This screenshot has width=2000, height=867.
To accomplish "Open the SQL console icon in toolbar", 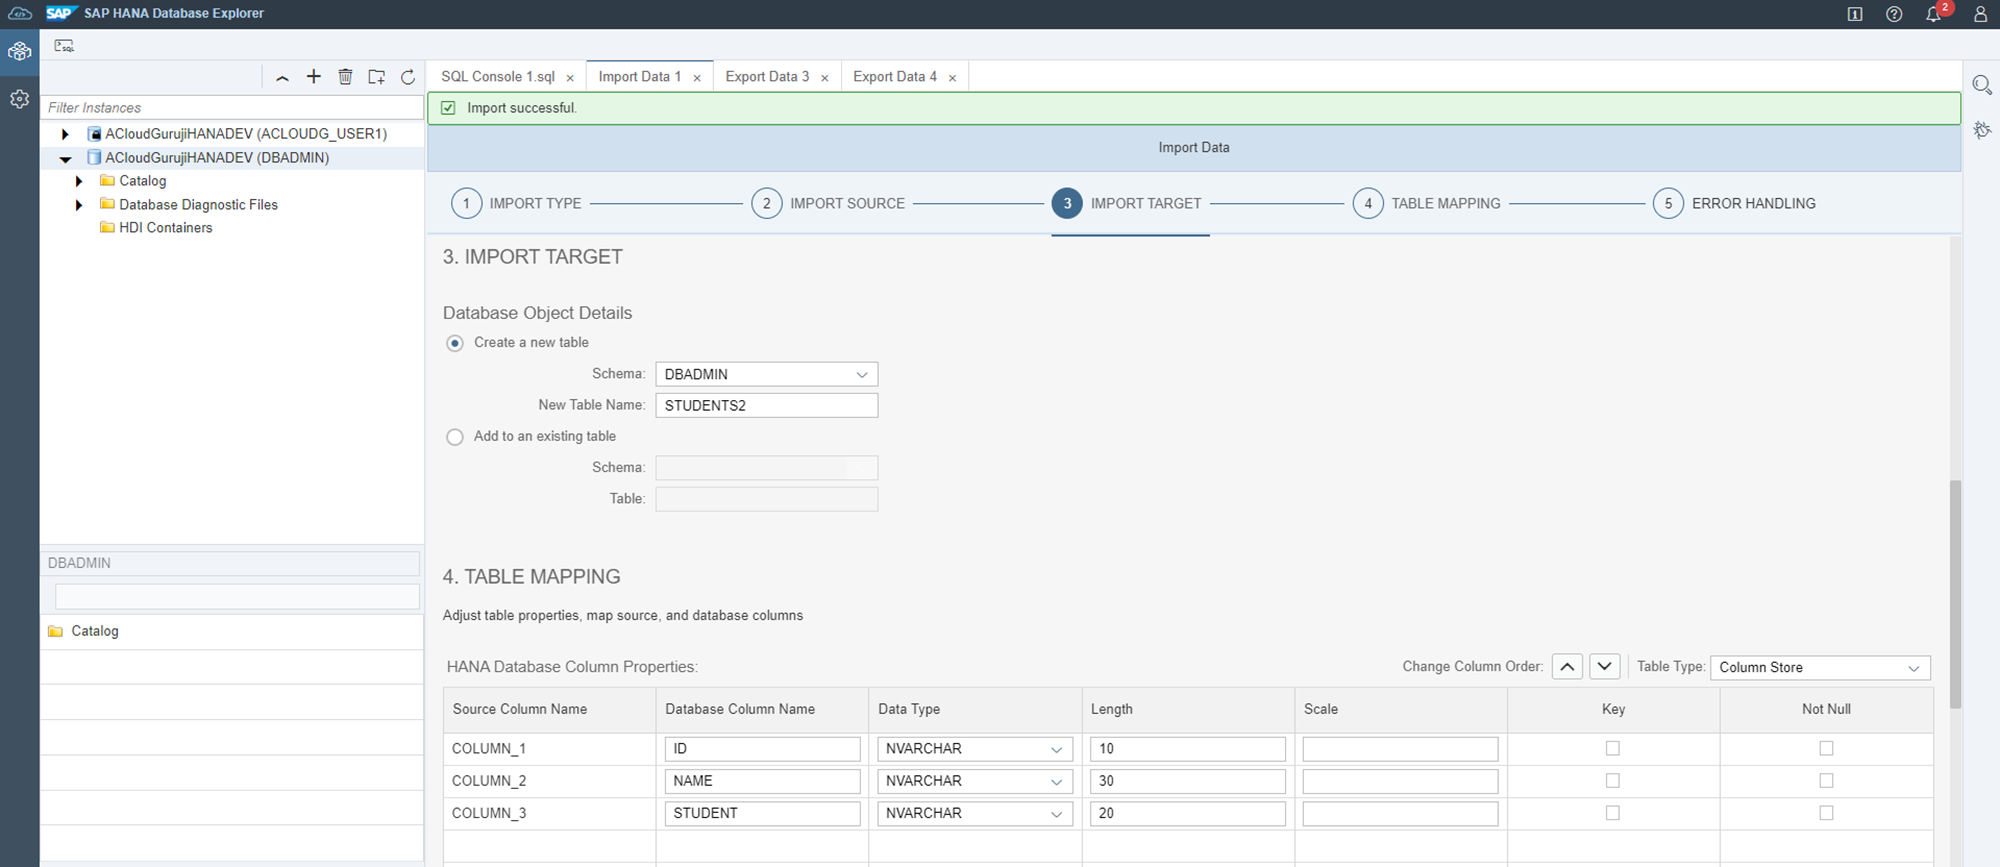I will coord(64,46).
